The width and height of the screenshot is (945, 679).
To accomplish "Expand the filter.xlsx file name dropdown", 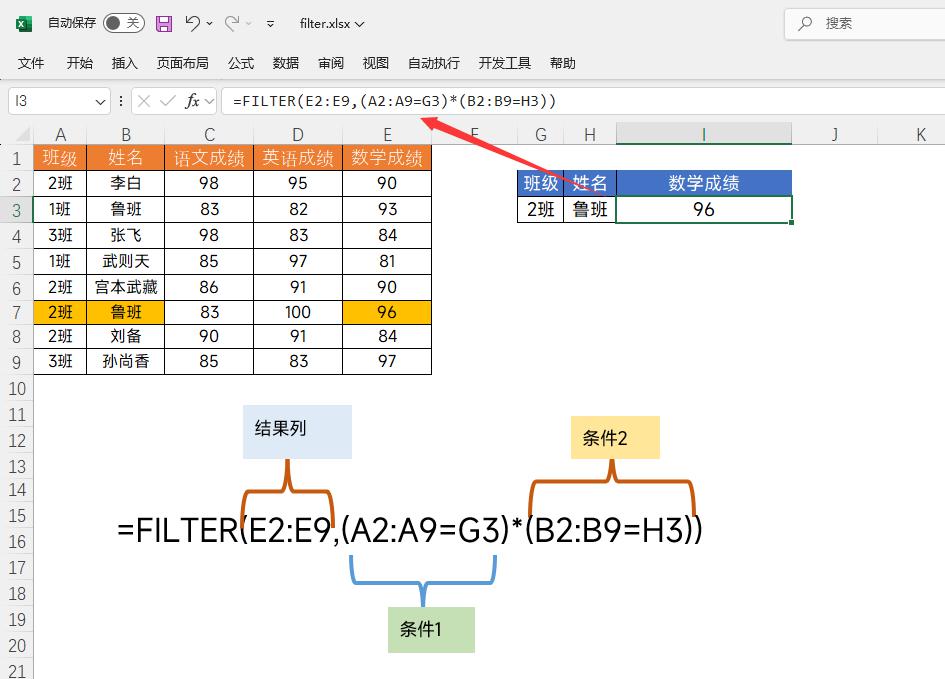I will point(360,24).
